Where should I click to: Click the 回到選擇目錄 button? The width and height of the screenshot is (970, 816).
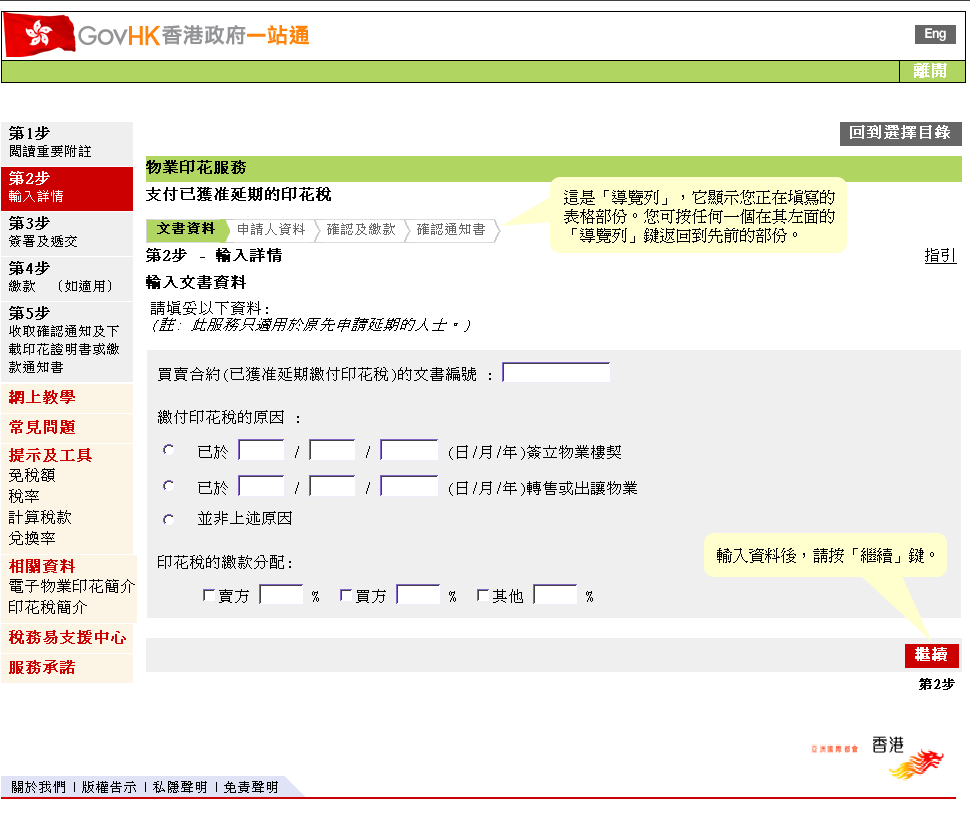click(x=899, y=133)
